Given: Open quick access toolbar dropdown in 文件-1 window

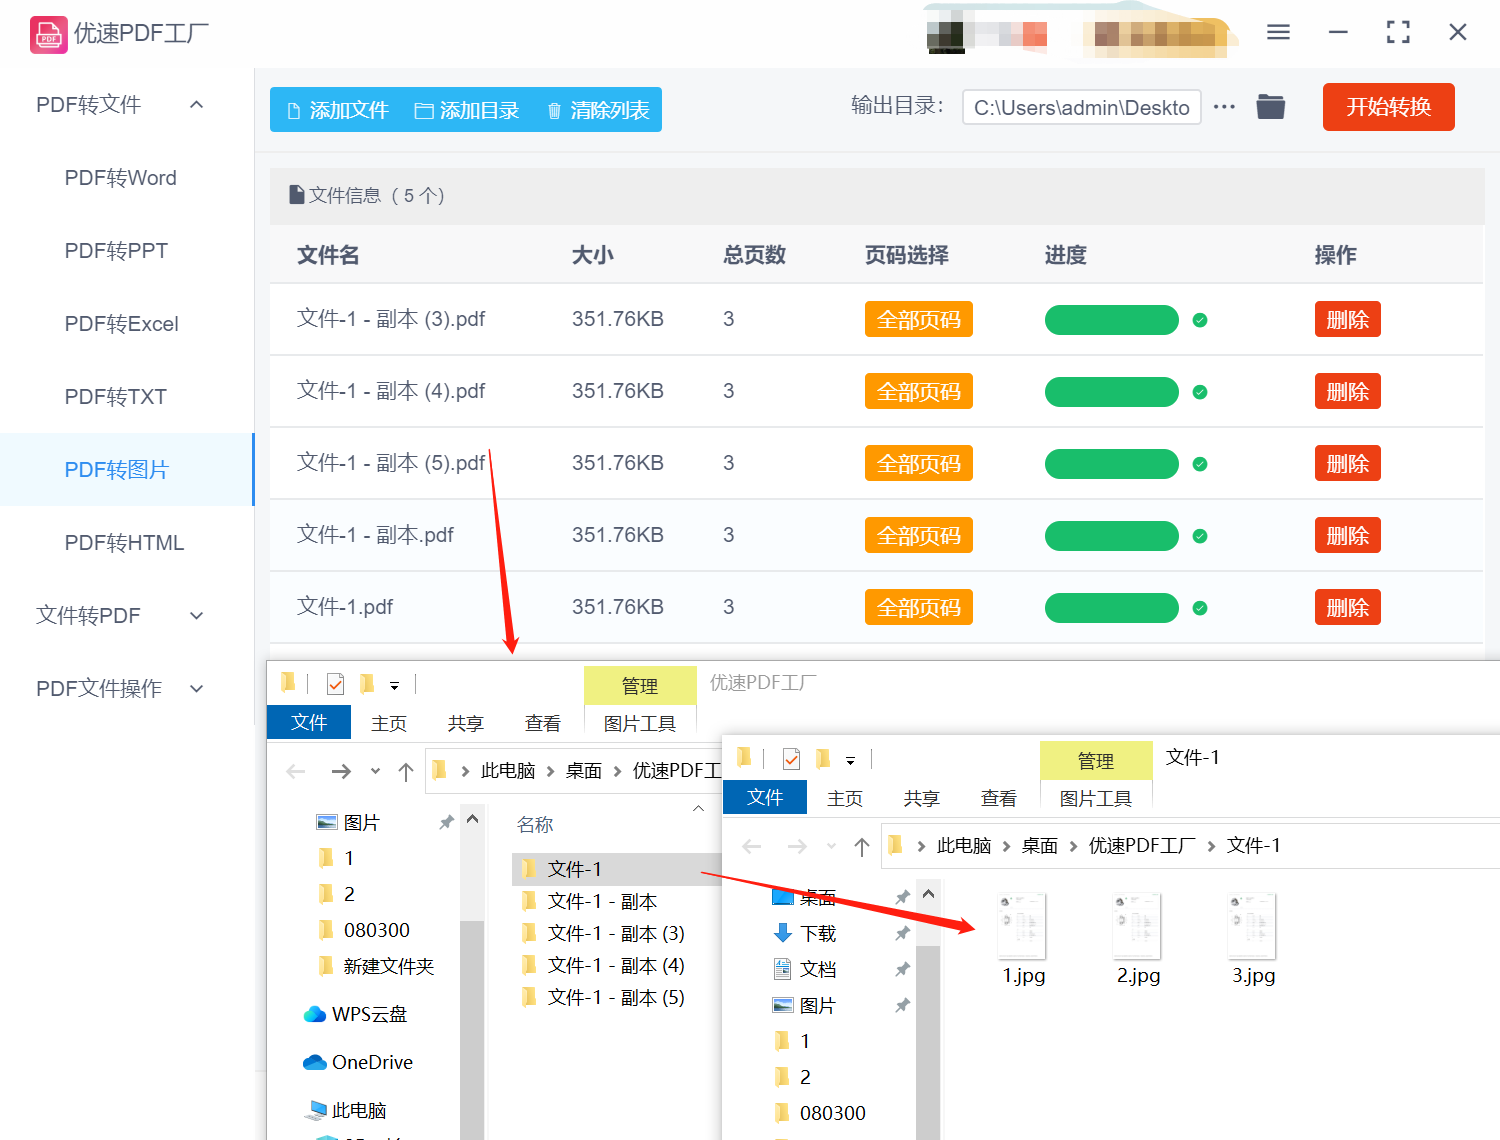Looking at the screenshot, I should click(x=850, y=761).
